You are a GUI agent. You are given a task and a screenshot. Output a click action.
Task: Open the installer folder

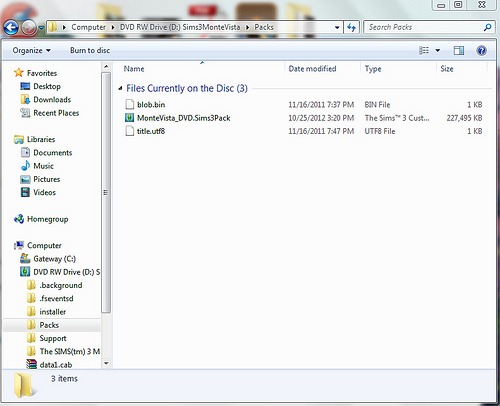pos(53,312)
